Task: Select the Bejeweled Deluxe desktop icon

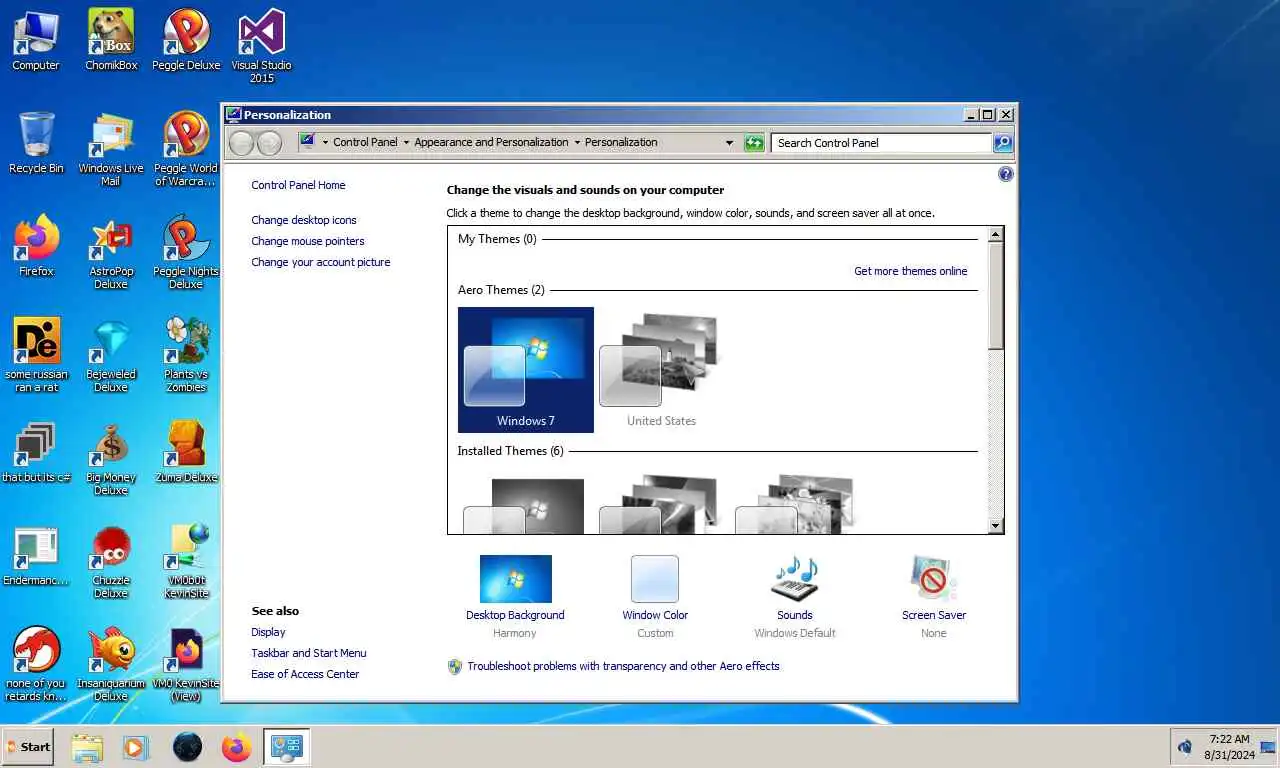Action: pyautogui.click(x=111, y=356)
